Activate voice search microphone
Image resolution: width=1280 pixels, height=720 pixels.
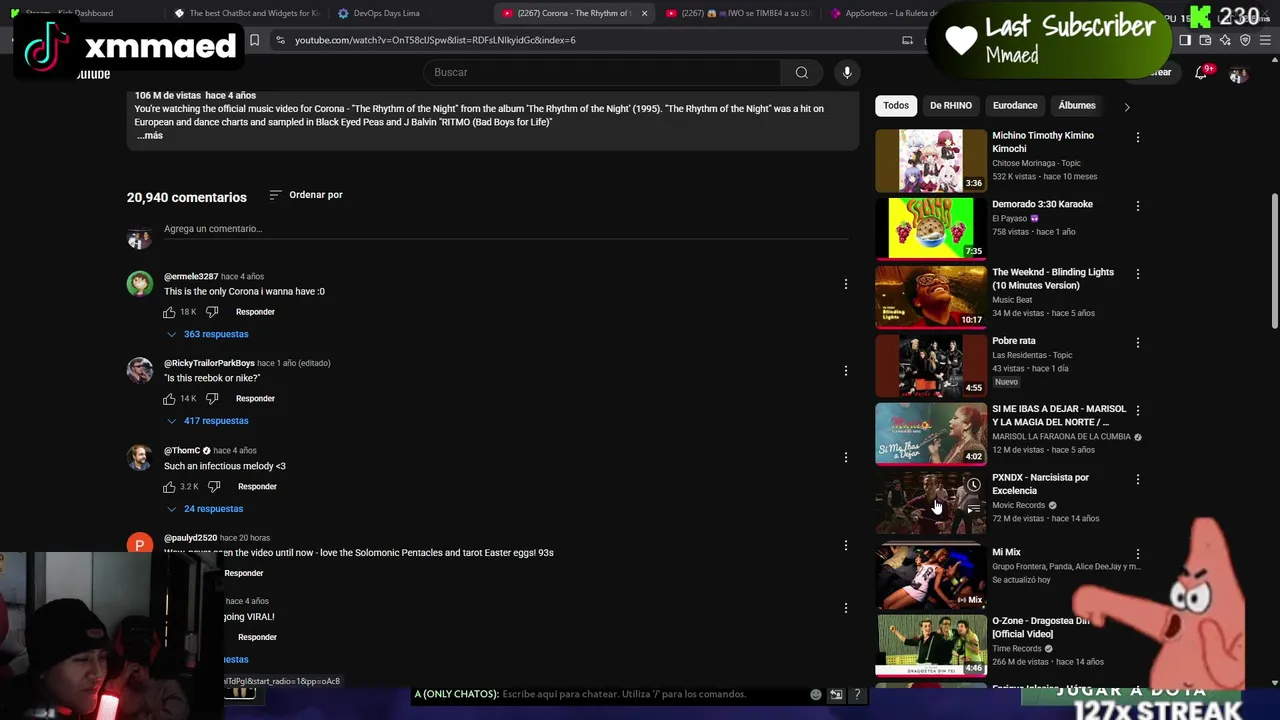[847, 72]
